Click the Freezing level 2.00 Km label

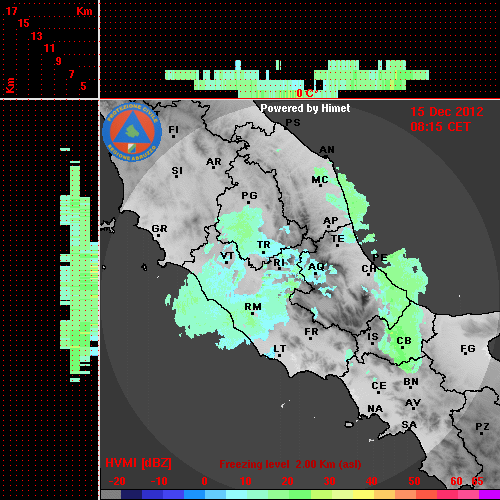tap(290, 464)
